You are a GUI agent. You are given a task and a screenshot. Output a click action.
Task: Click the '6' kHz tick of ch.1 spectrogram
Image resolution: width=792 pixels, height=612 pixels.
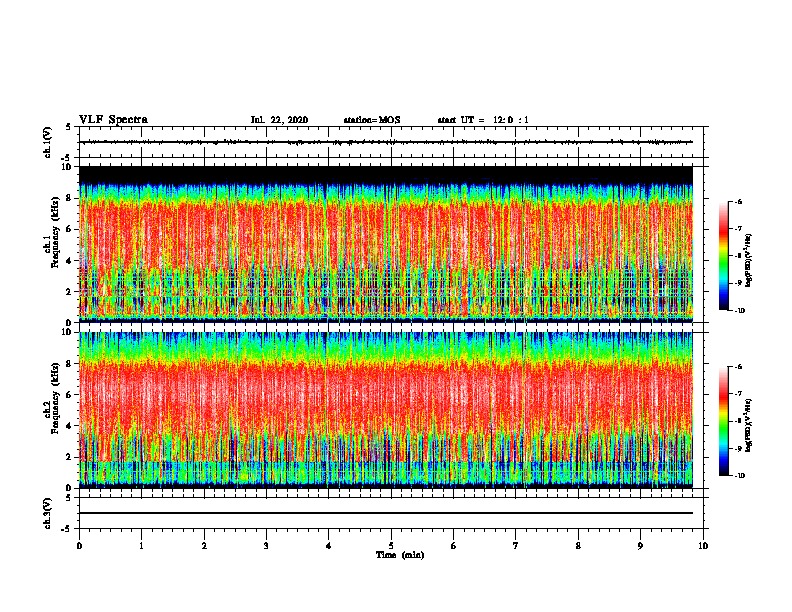(x=69, y=229)
